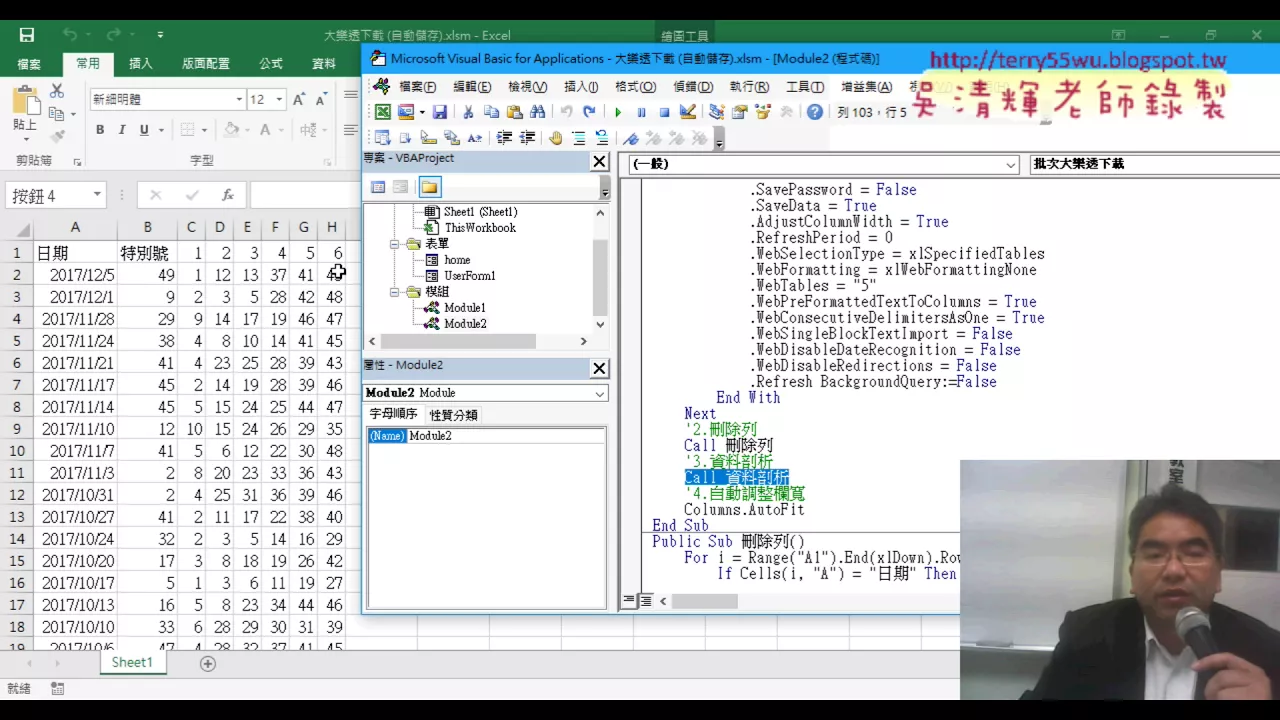Image resolution: width=1280 pixels, height=720 pixels.
Task: Click Increase Font Size icon in Excel ribbon
Action: pyautogui.click(x=299, y=100)
